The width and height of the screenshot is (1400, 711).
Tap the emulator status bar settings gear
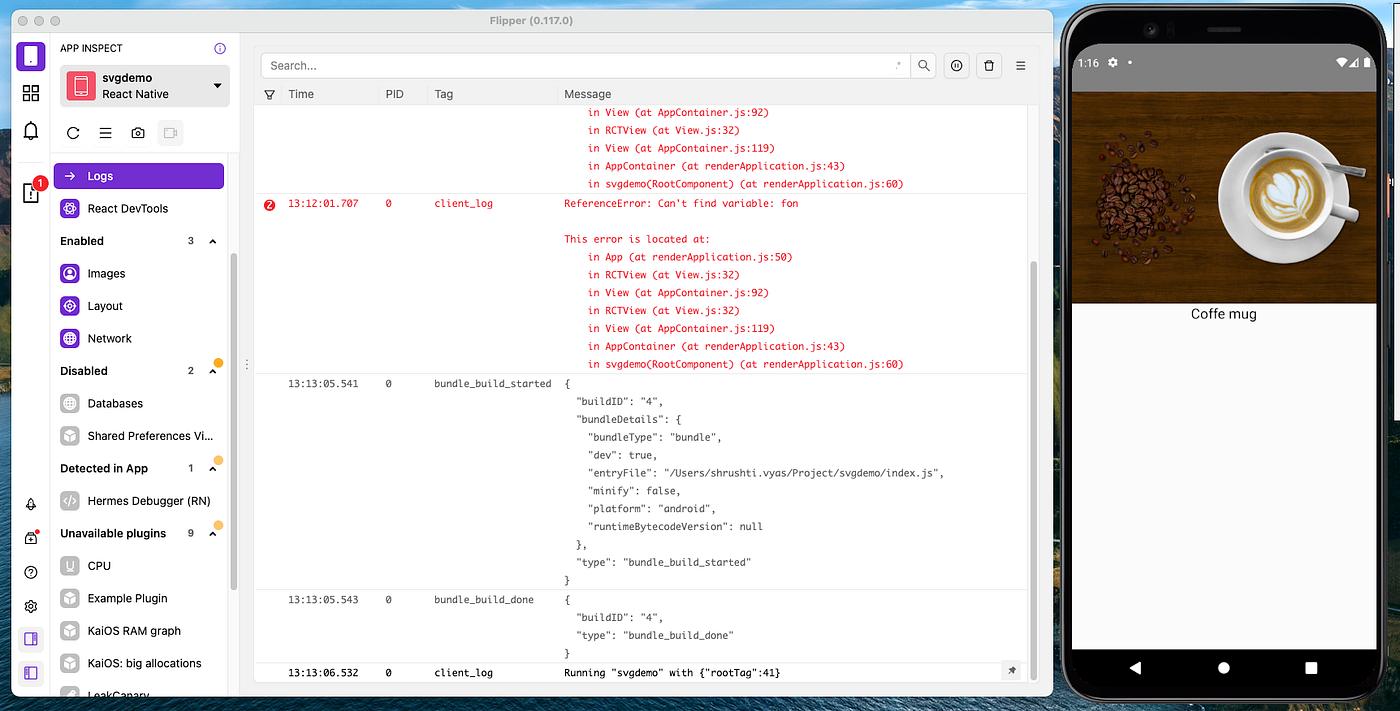click(1112, 62)
